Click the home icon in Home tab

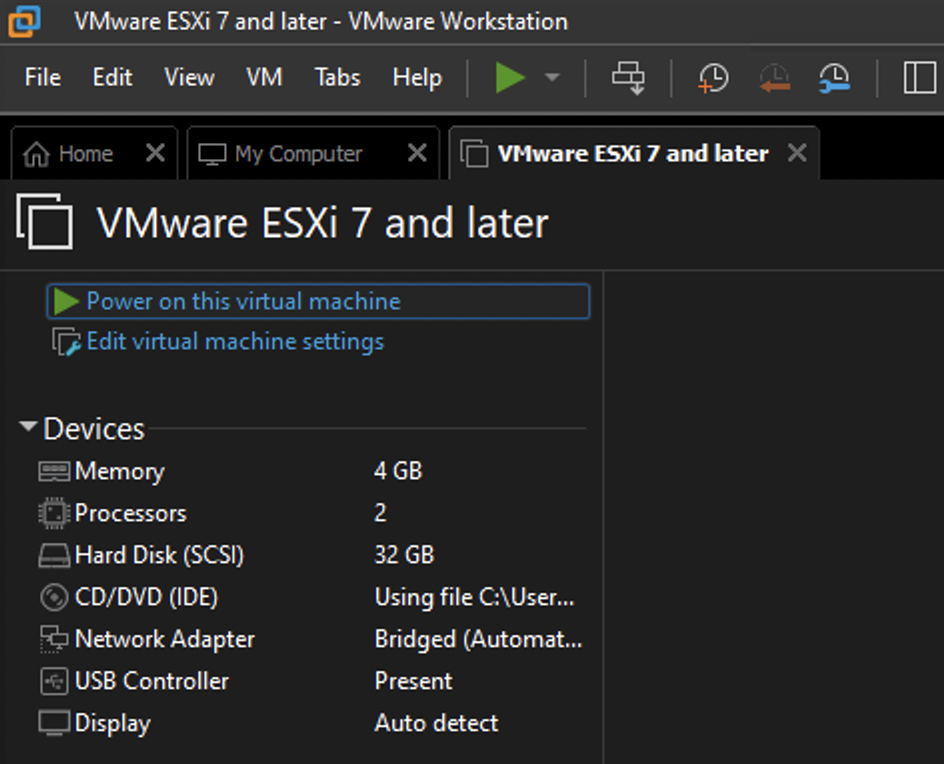pyautogui.click(x=36, y=154)
